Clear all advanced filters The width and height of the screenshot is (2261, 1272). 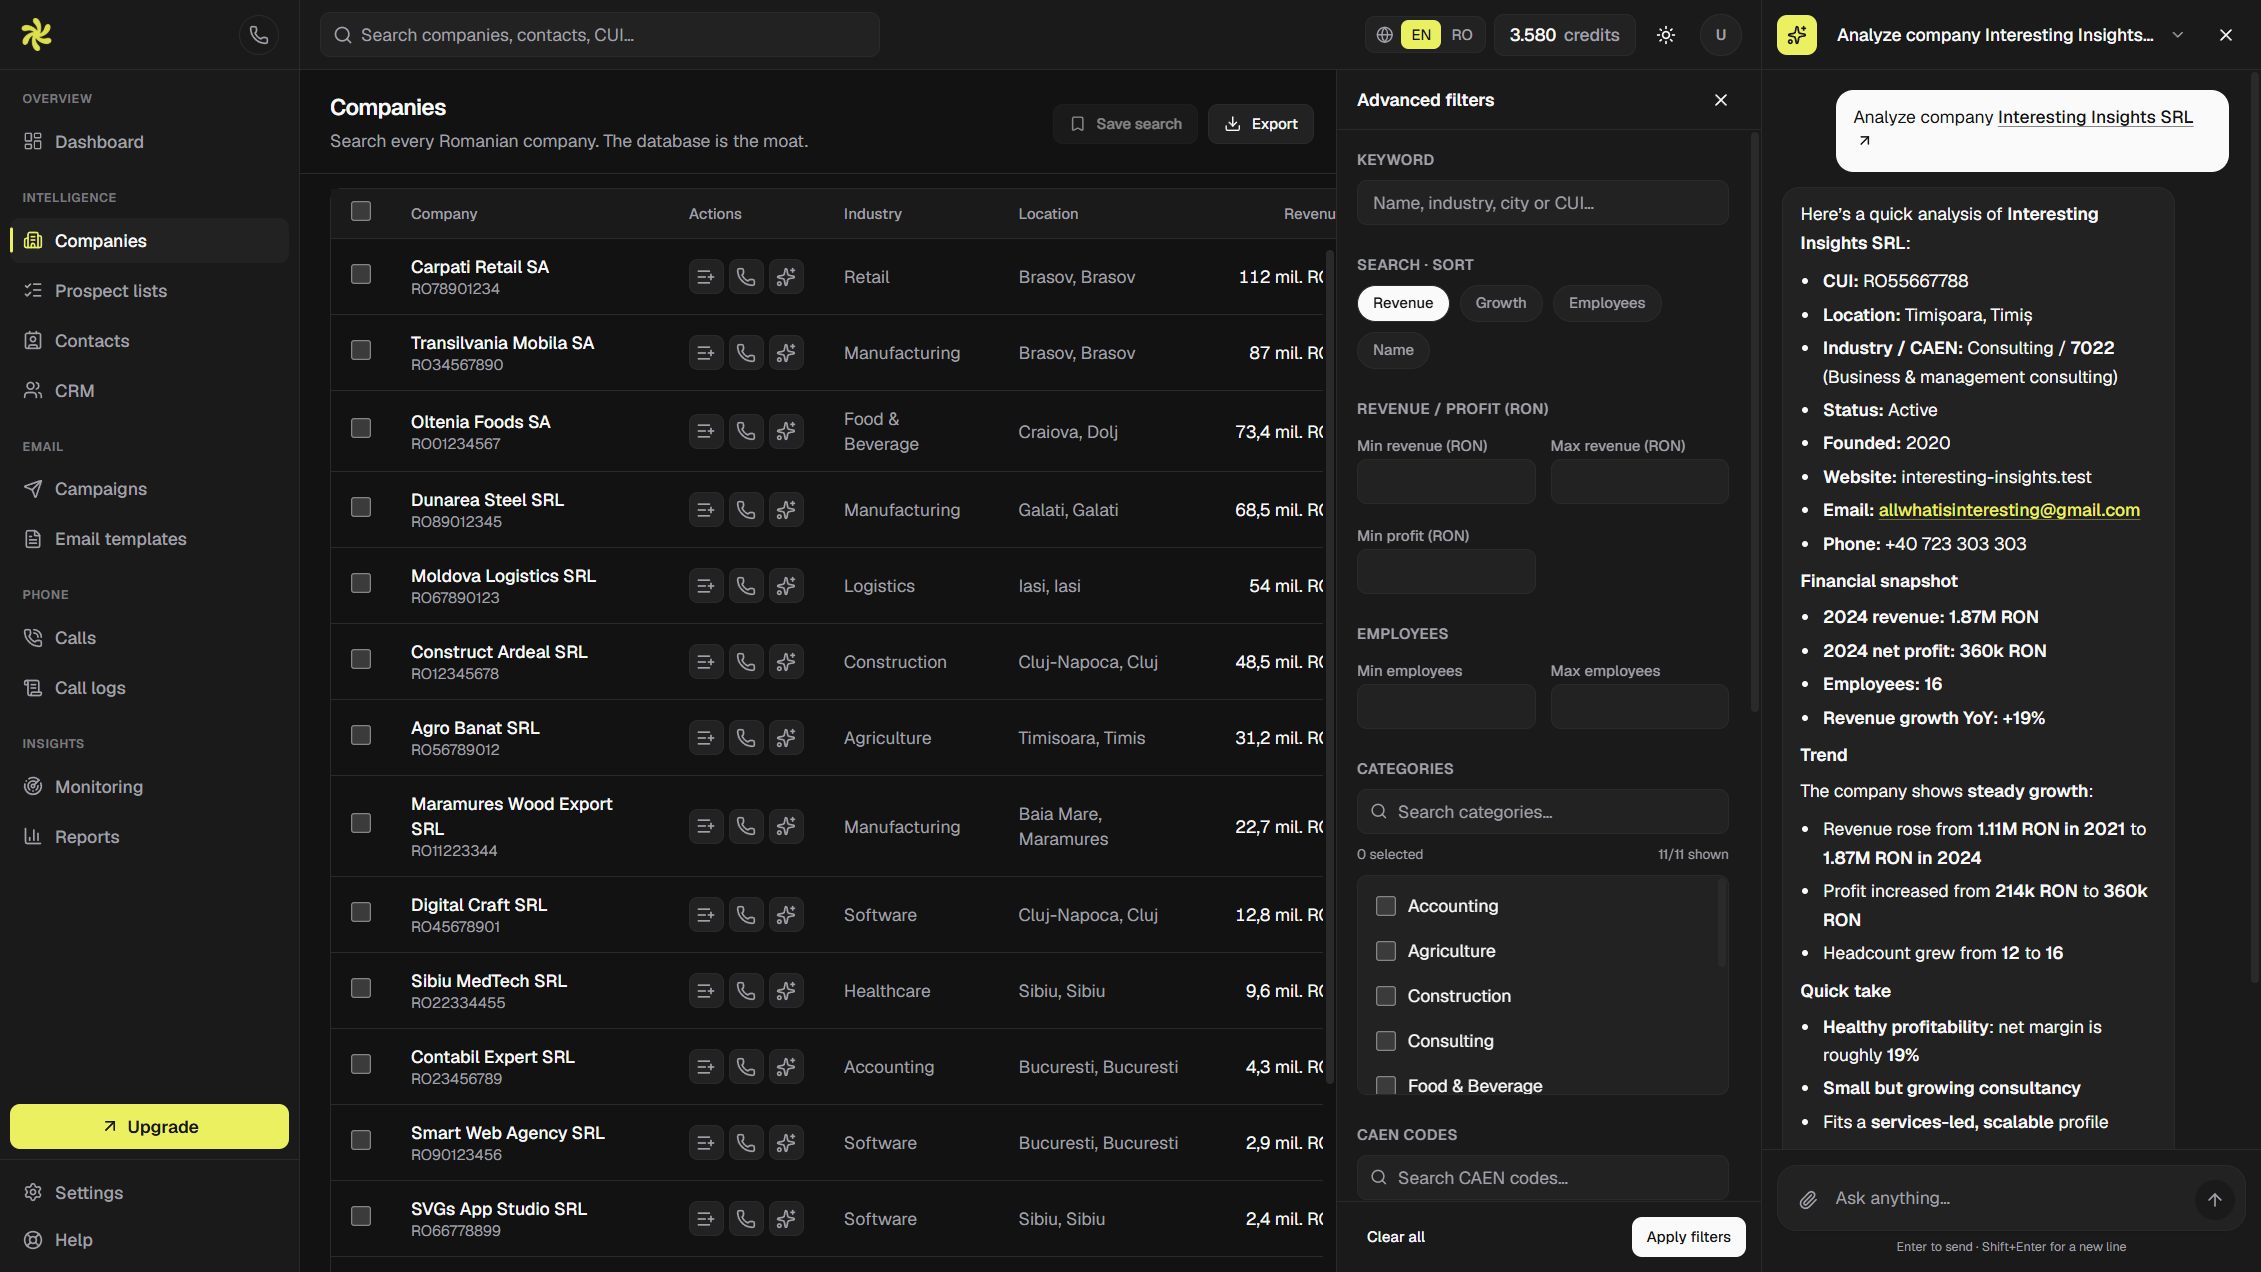1395,1237
